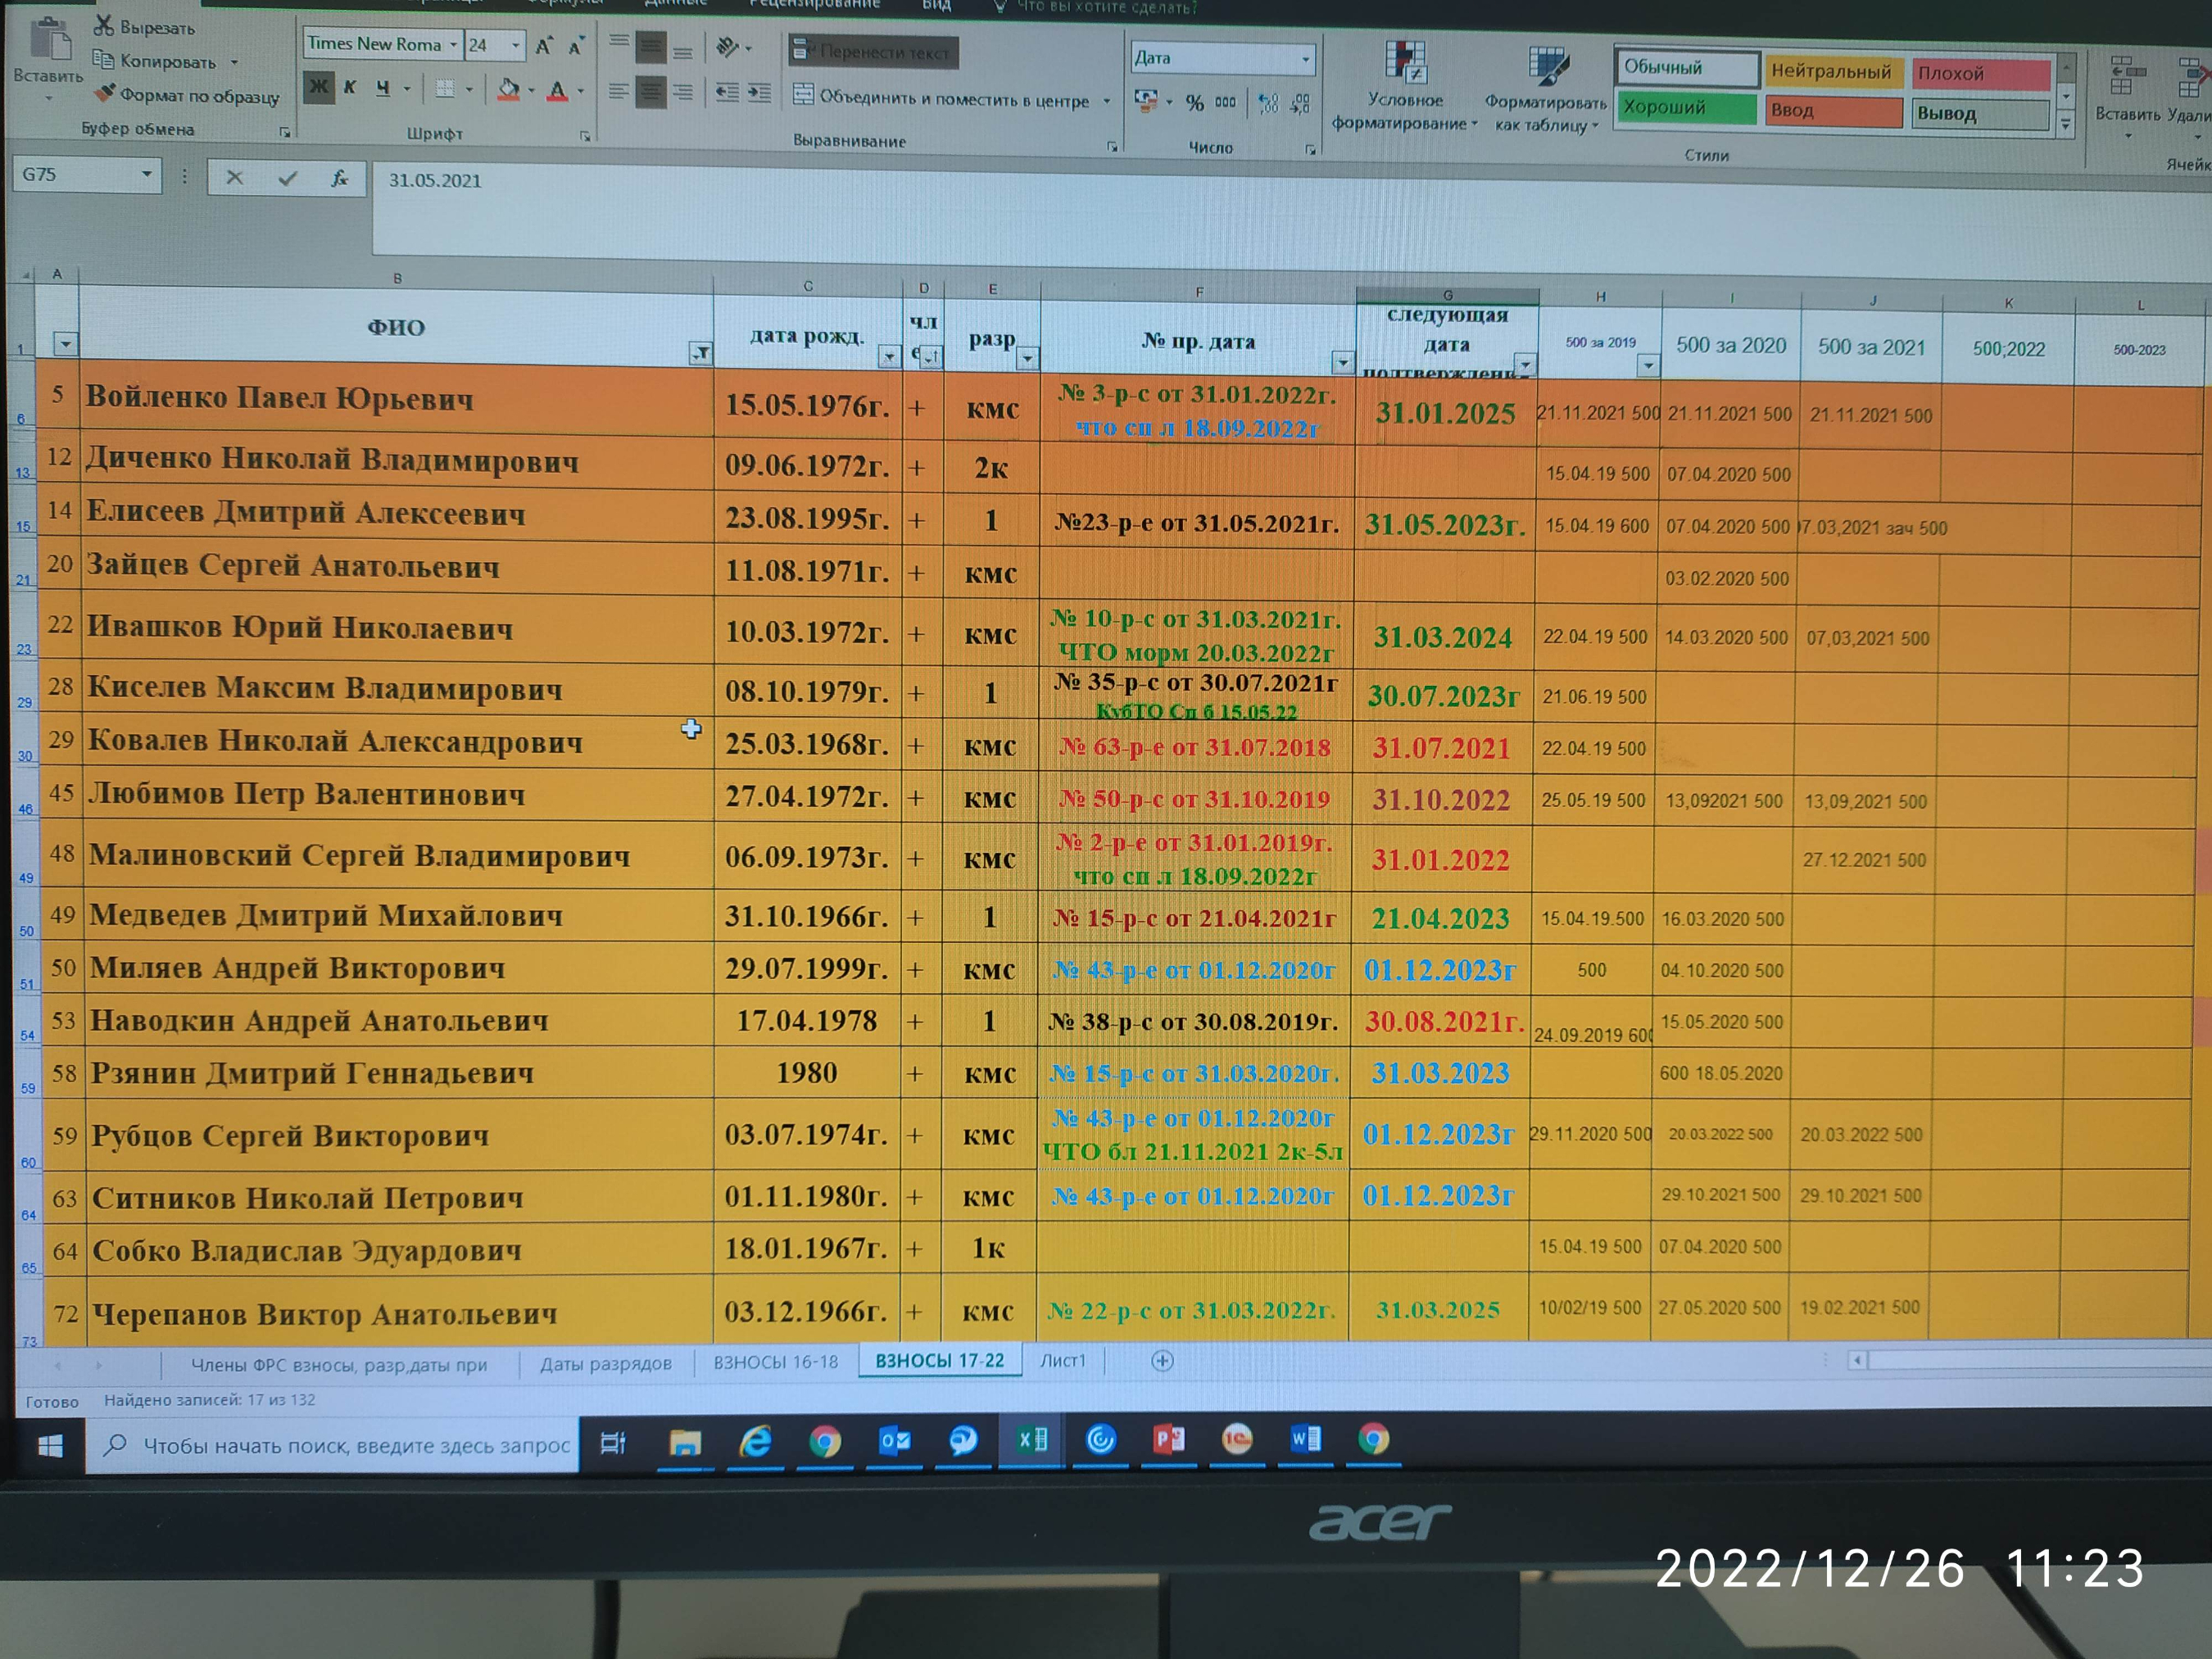Viewport: 2212px width, 1659px height.
Task: Open Conditional Formatting (Условное форматирование)
Action: [1404, 88]
